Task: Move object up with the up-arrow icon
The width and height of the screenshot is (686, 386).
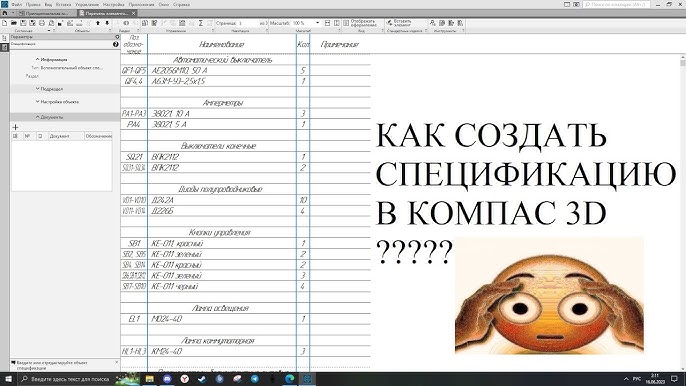Action: pos(98,23)
